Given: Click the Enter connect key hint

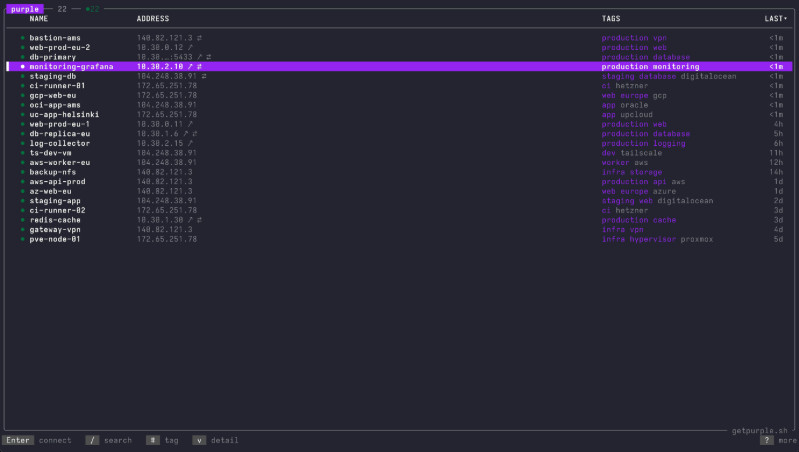Looking at the screenshot, I should (37, 440).
